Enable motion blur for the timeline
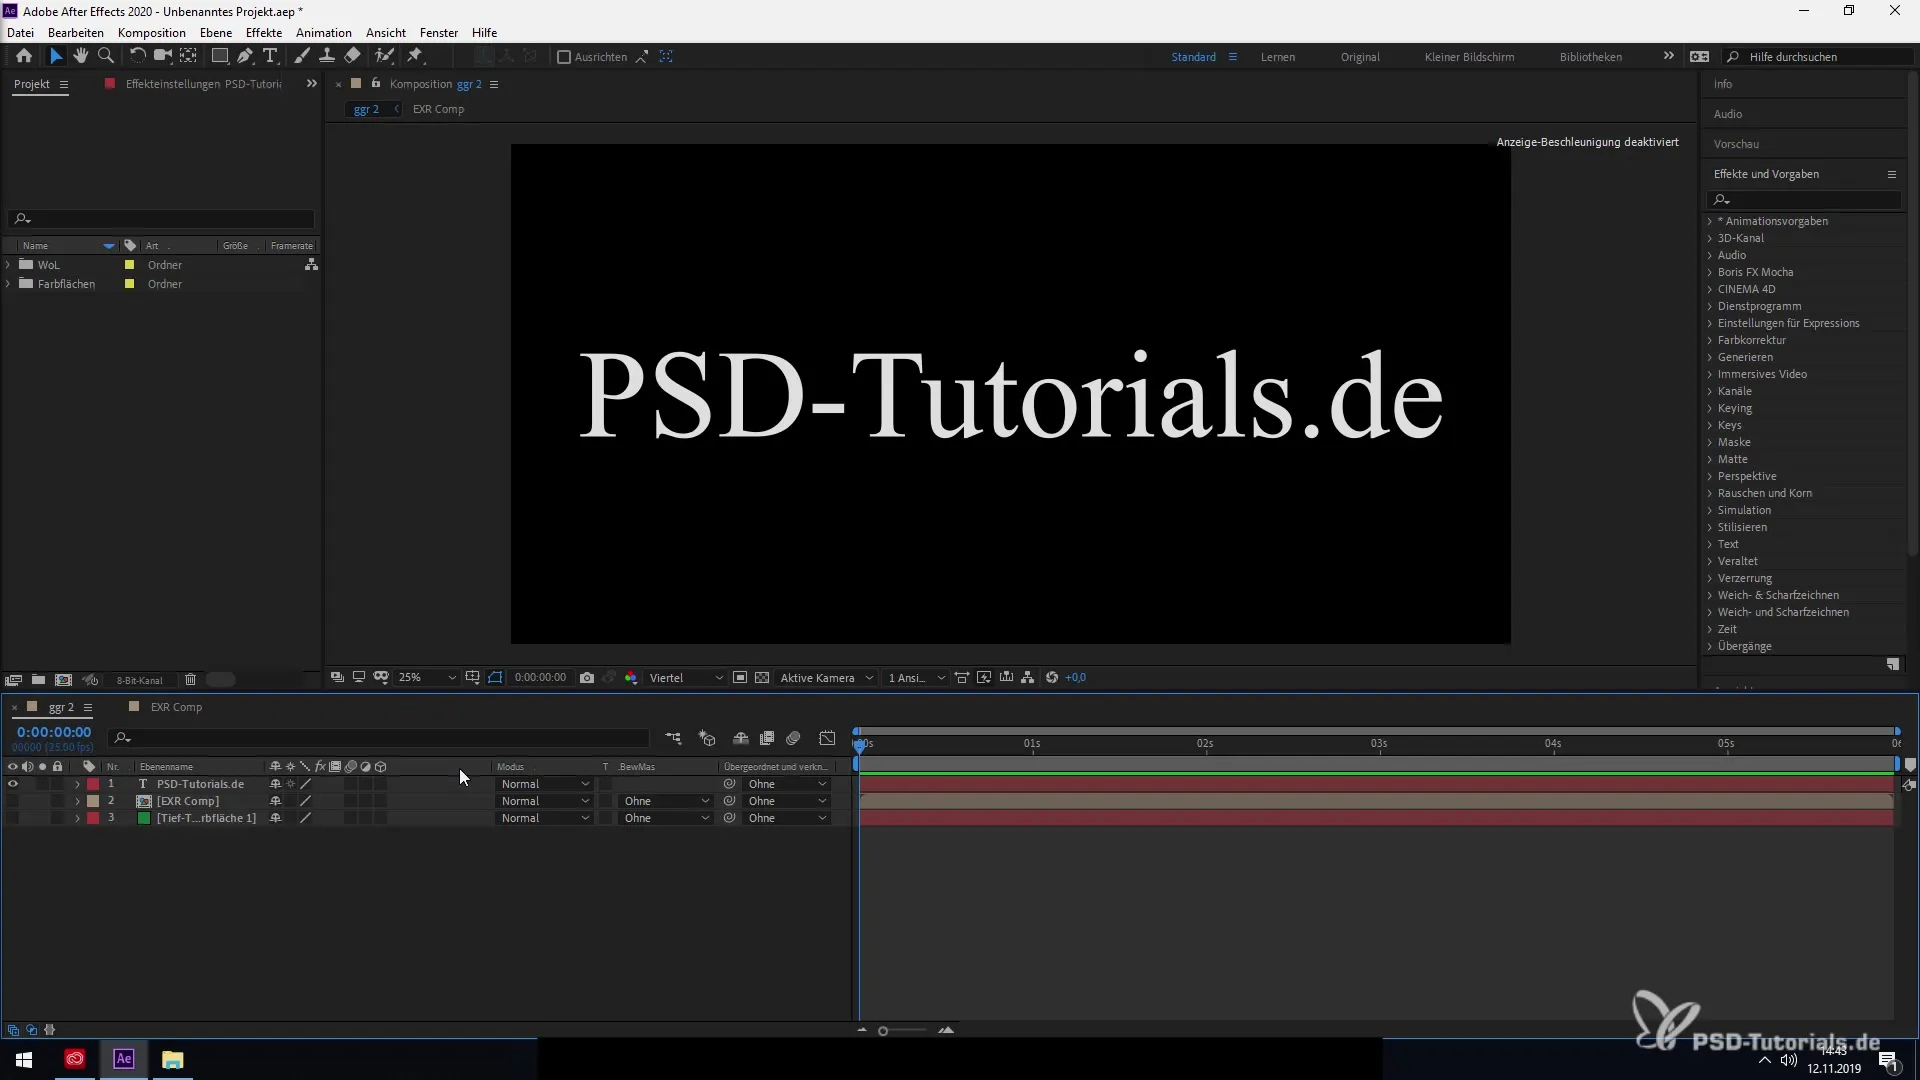Image resolution: width=1920 pixels, height=1080 pixels. coord(793,739)
